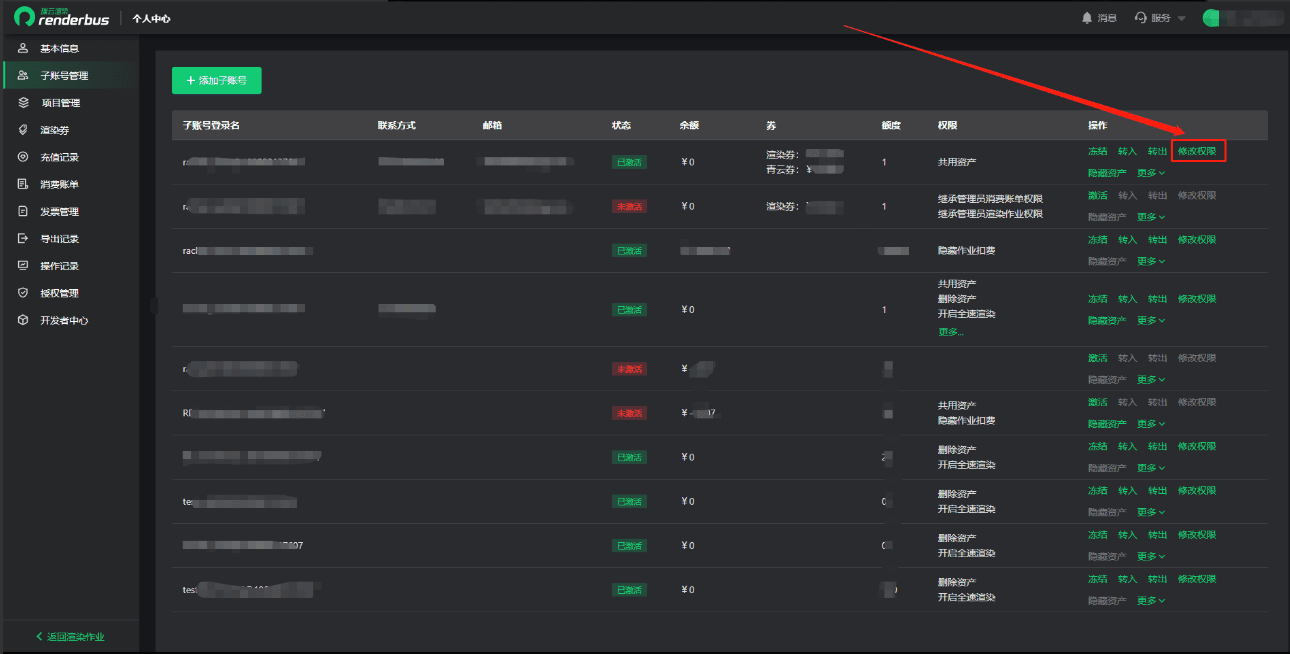The height and width of the screenshot is (654, 1290).
Task: Click the 开发者中心 cube icon in sidebar
Action: 22,321
